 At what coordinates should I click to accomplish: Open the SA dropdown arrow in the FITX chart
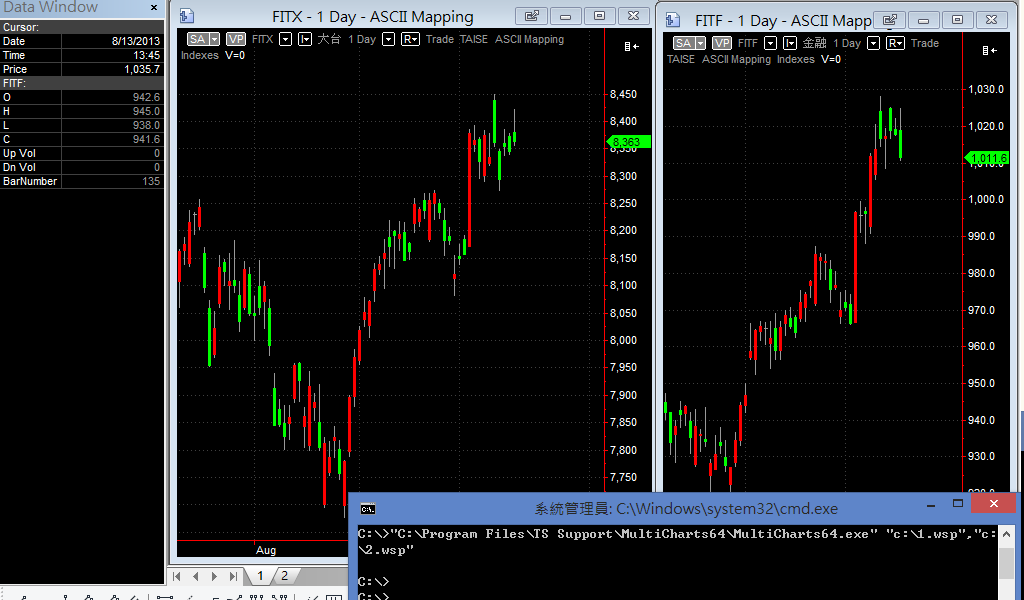[214, 39]
